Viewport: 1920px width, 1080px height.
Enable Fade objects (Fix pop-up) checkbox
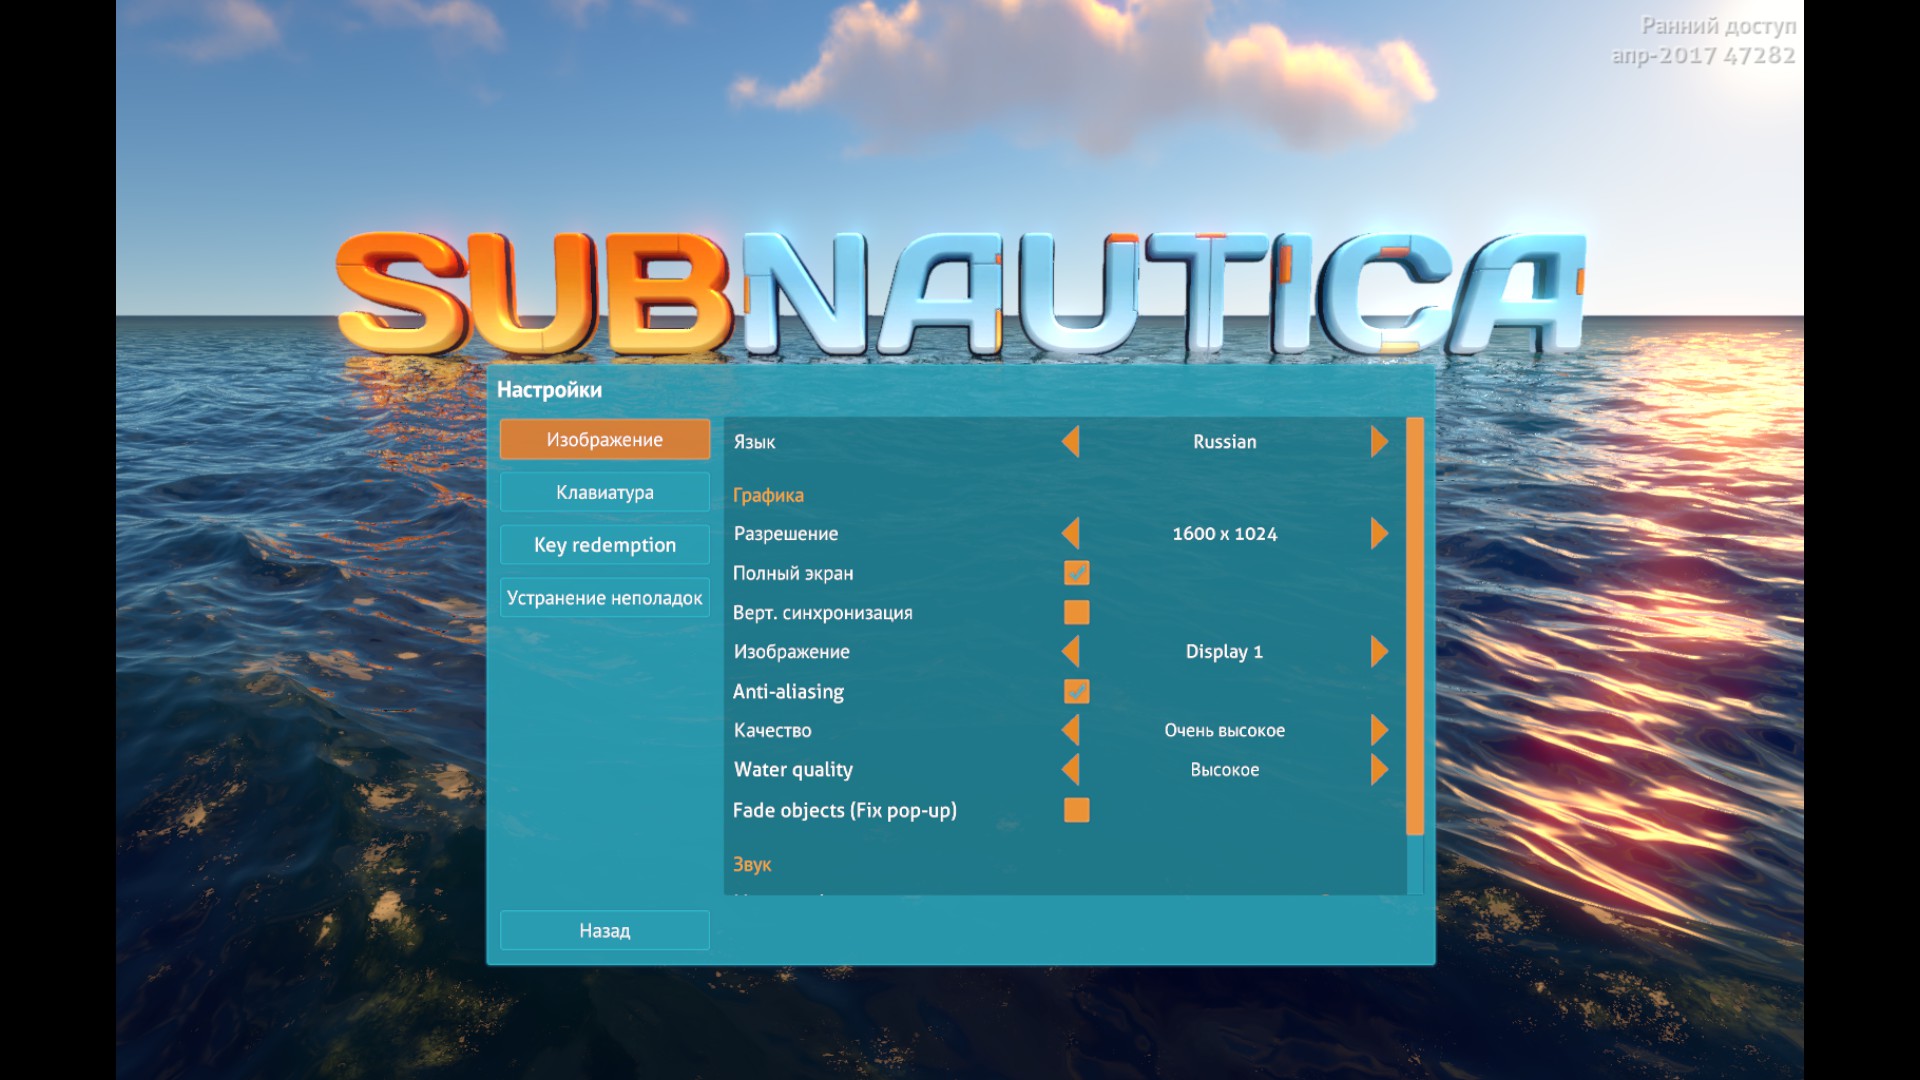[x=1076, y=810]
